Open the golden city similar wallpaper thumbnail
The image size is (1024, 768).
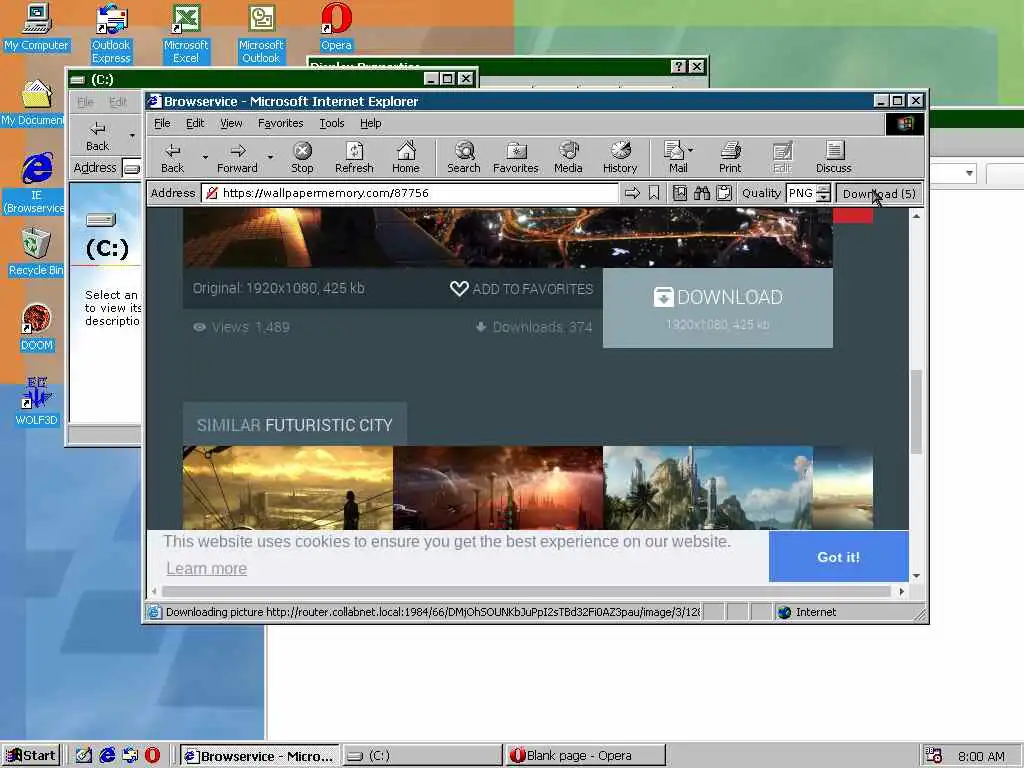click(x=288, y=487)
